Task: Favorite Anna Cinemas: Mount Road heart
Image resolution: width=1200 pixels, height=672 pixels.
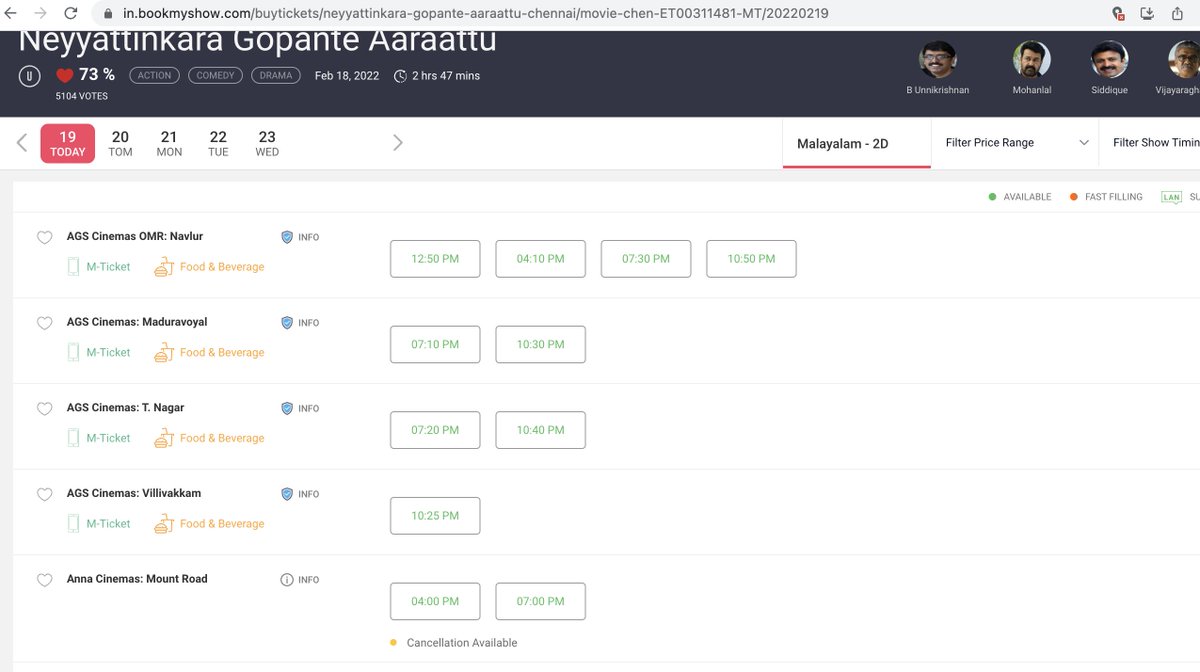Action: click(x=44, y=580)
